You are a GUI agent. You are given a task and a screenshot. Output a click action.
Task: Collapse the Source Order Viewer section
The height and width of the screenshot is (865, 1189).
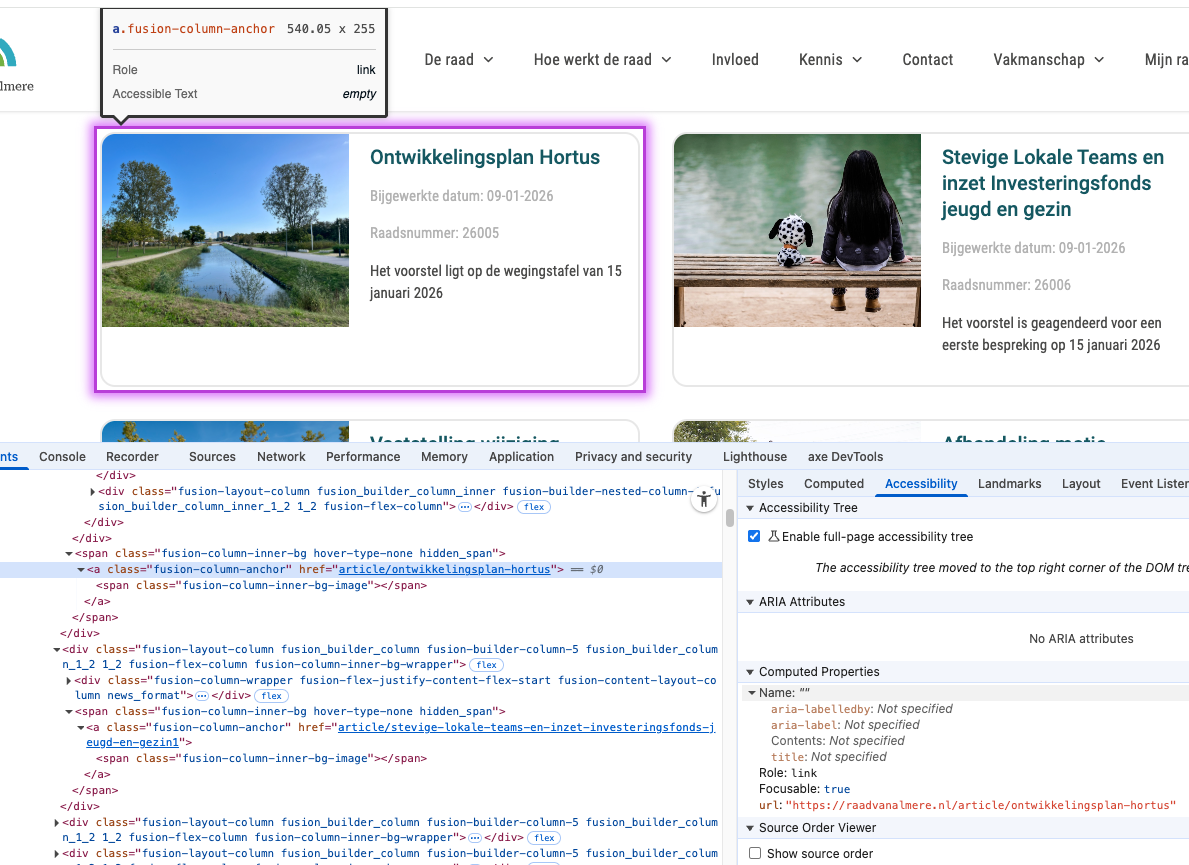750,827
